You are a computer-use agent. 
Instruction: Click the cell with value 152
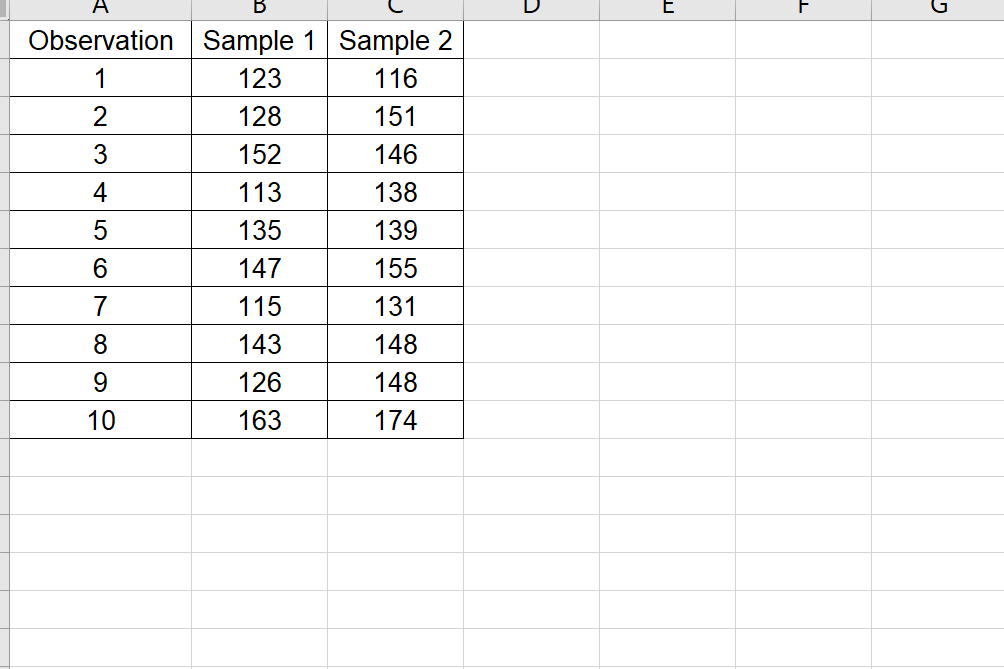[x=258, y=154]
